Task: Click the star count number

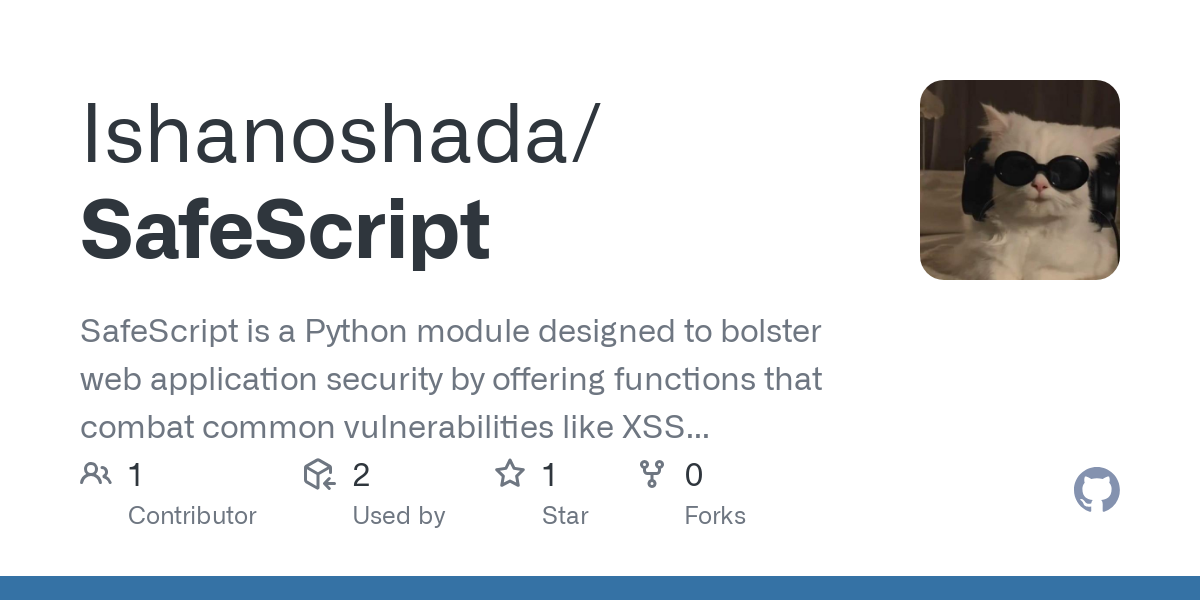Action: pos(549,475)
